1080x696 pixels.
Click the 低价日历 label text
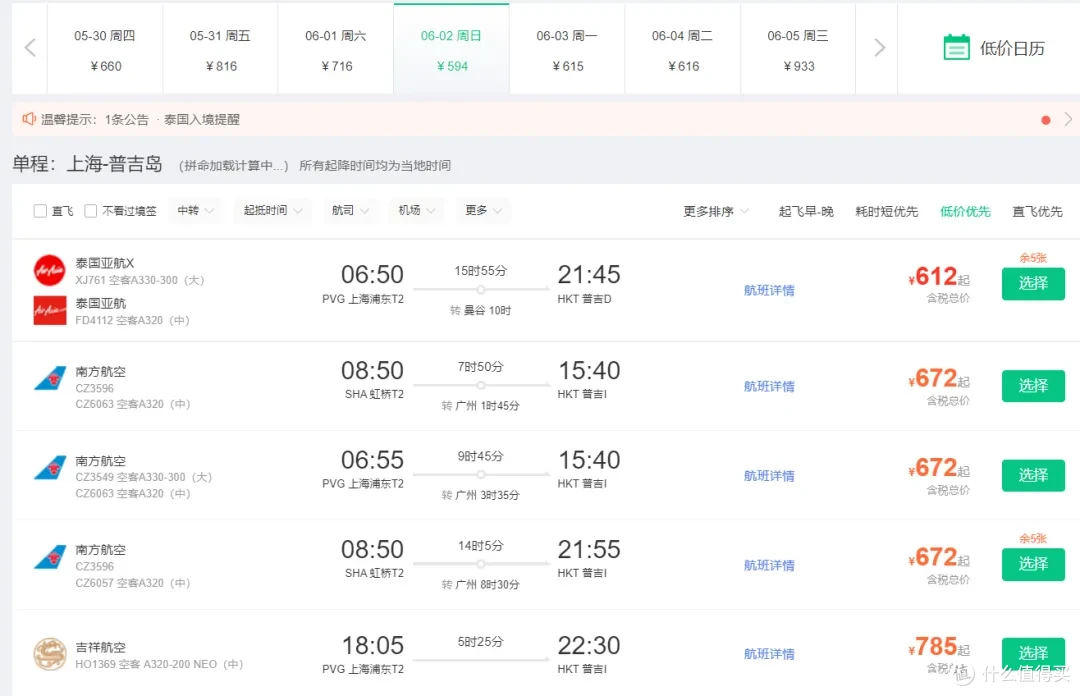pyautogui.click(x=1012, y=48)
